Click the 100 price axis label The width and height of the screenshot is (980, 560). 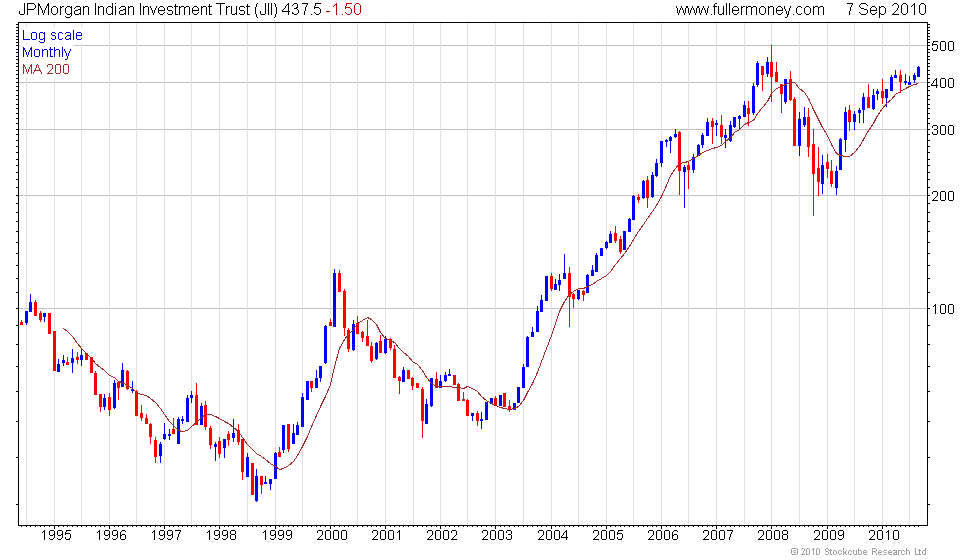coord(943,309)
